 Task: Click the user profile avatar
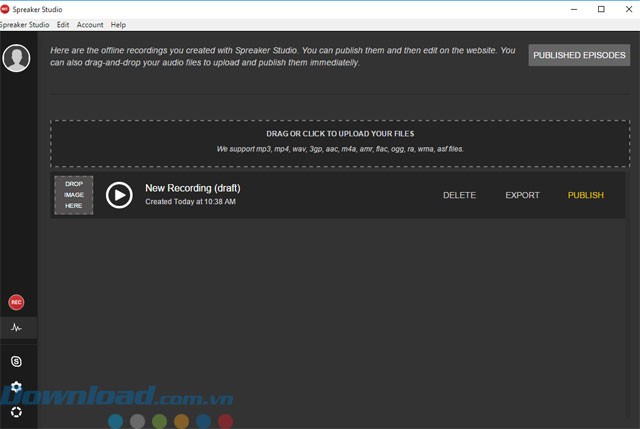point(16,58)
